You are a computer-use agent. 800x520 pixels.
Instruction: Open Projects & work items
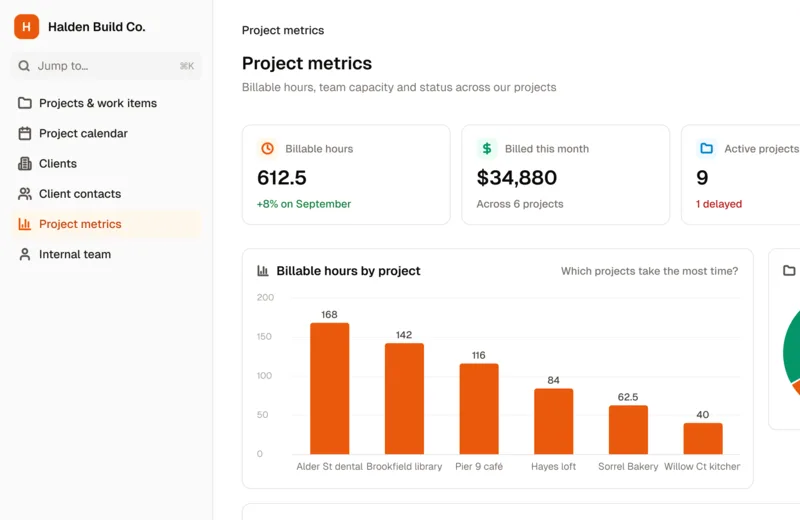pos(106,103)
